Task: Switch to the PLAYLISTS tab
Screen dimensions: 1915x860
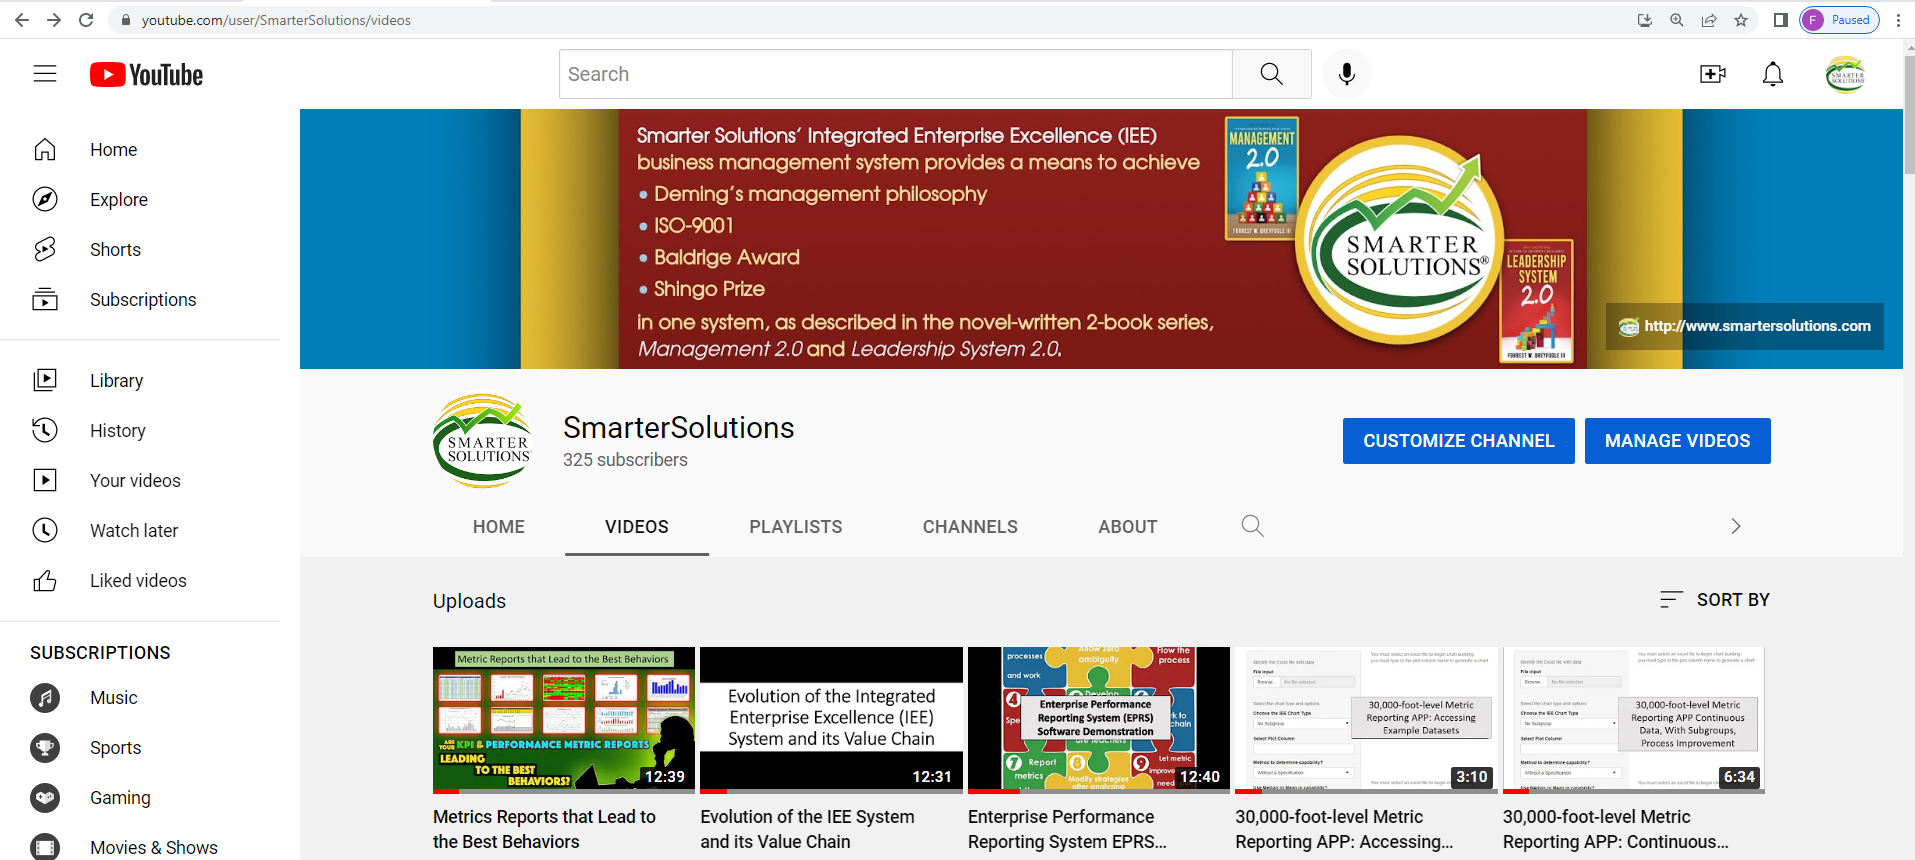Action: tap(795, 527)
